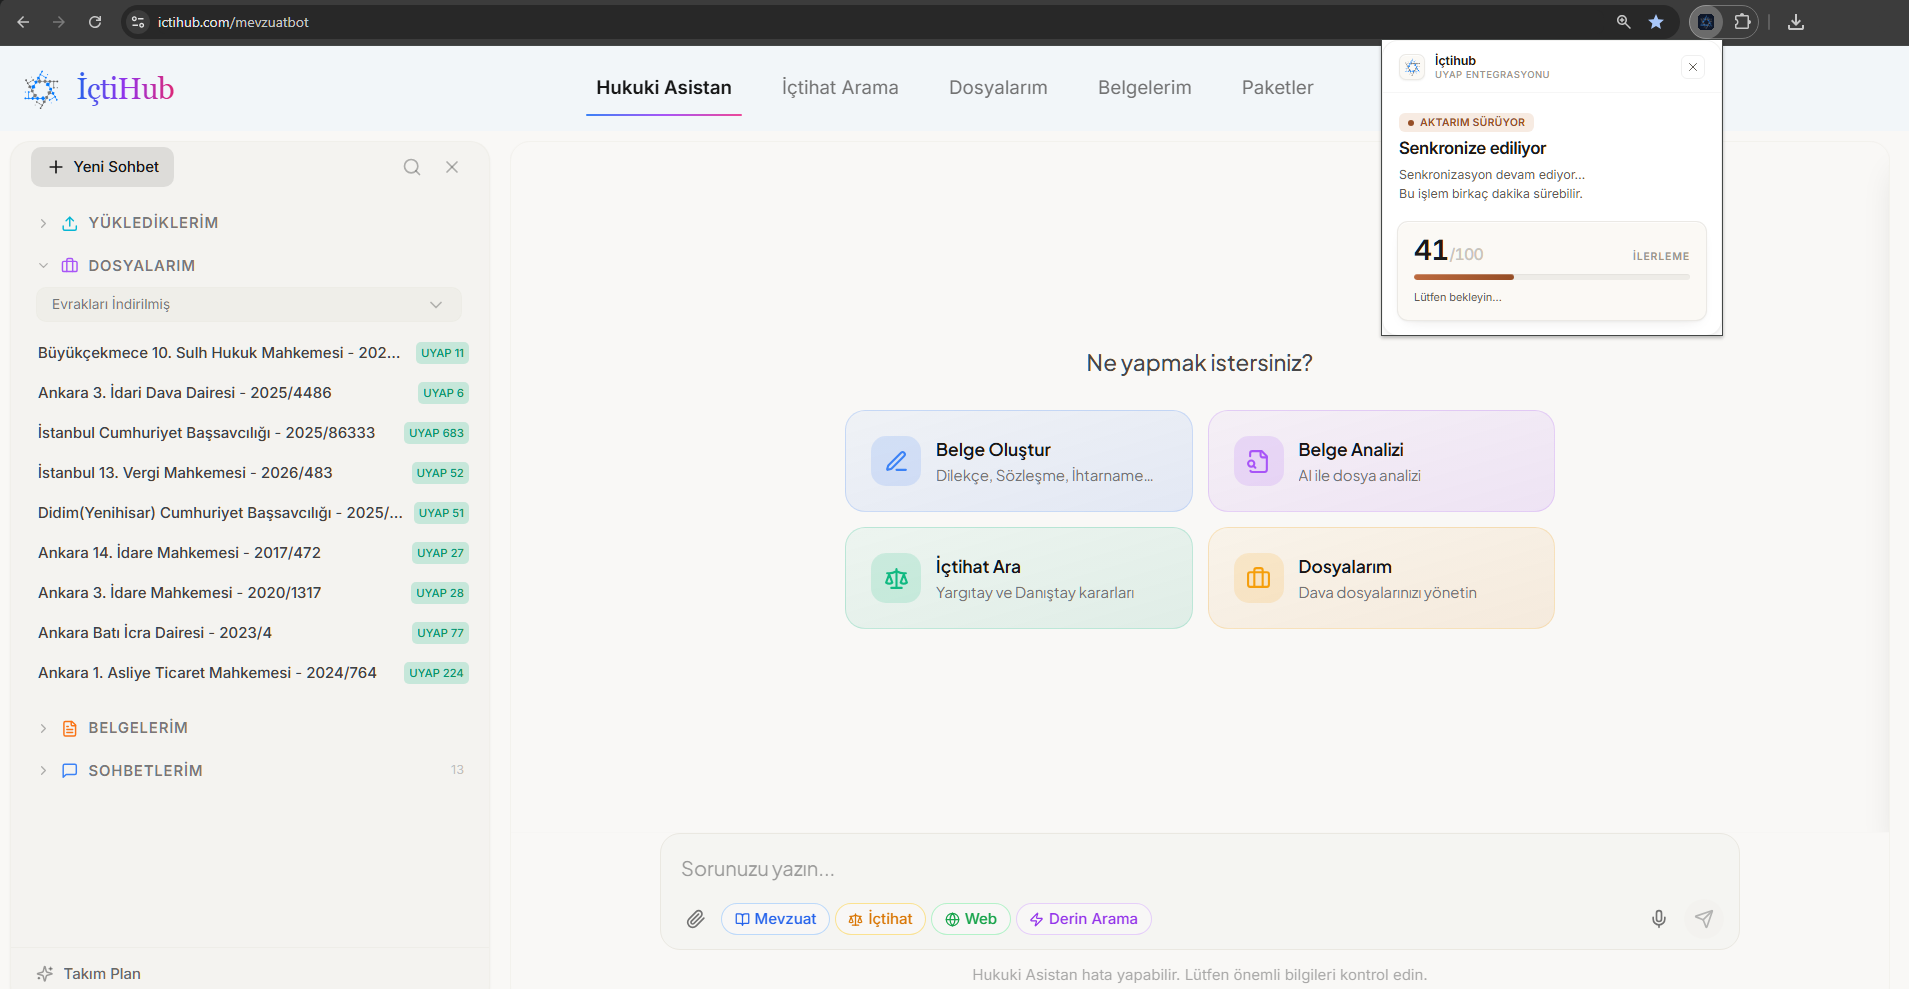This screenshot has height=989, width=1909.
Task: Click Belge Oluştur title text
Action: pos(993,450)
